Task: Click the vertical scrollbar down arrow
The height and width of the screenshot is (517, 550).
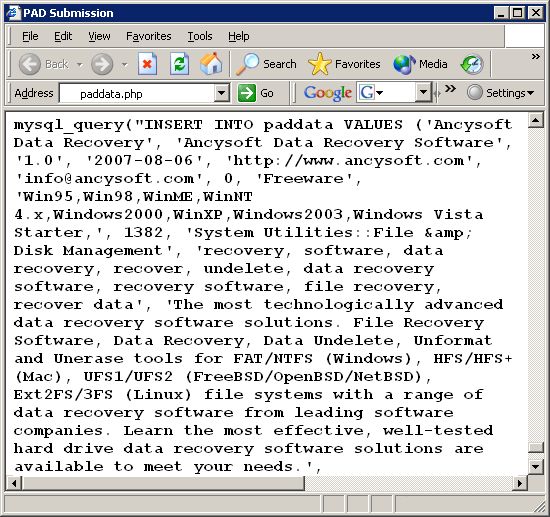Action: pyautogui.click(x=536, y=467)
